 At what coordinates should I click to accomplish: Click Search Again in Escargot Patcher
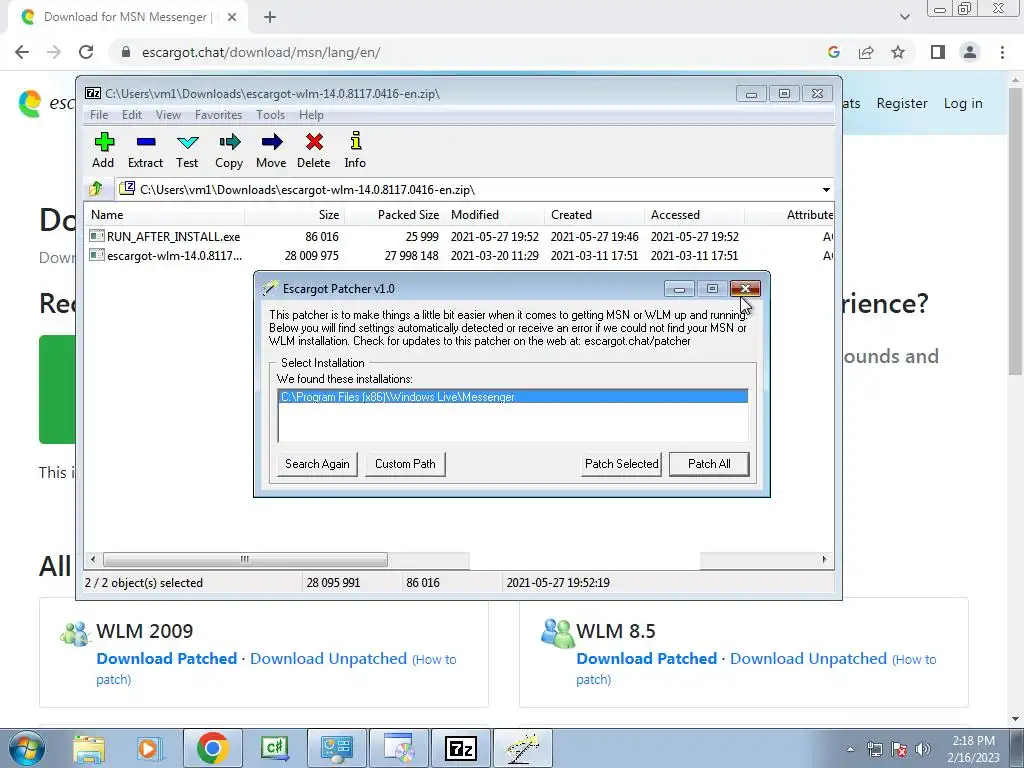click(x=317, y=464)
